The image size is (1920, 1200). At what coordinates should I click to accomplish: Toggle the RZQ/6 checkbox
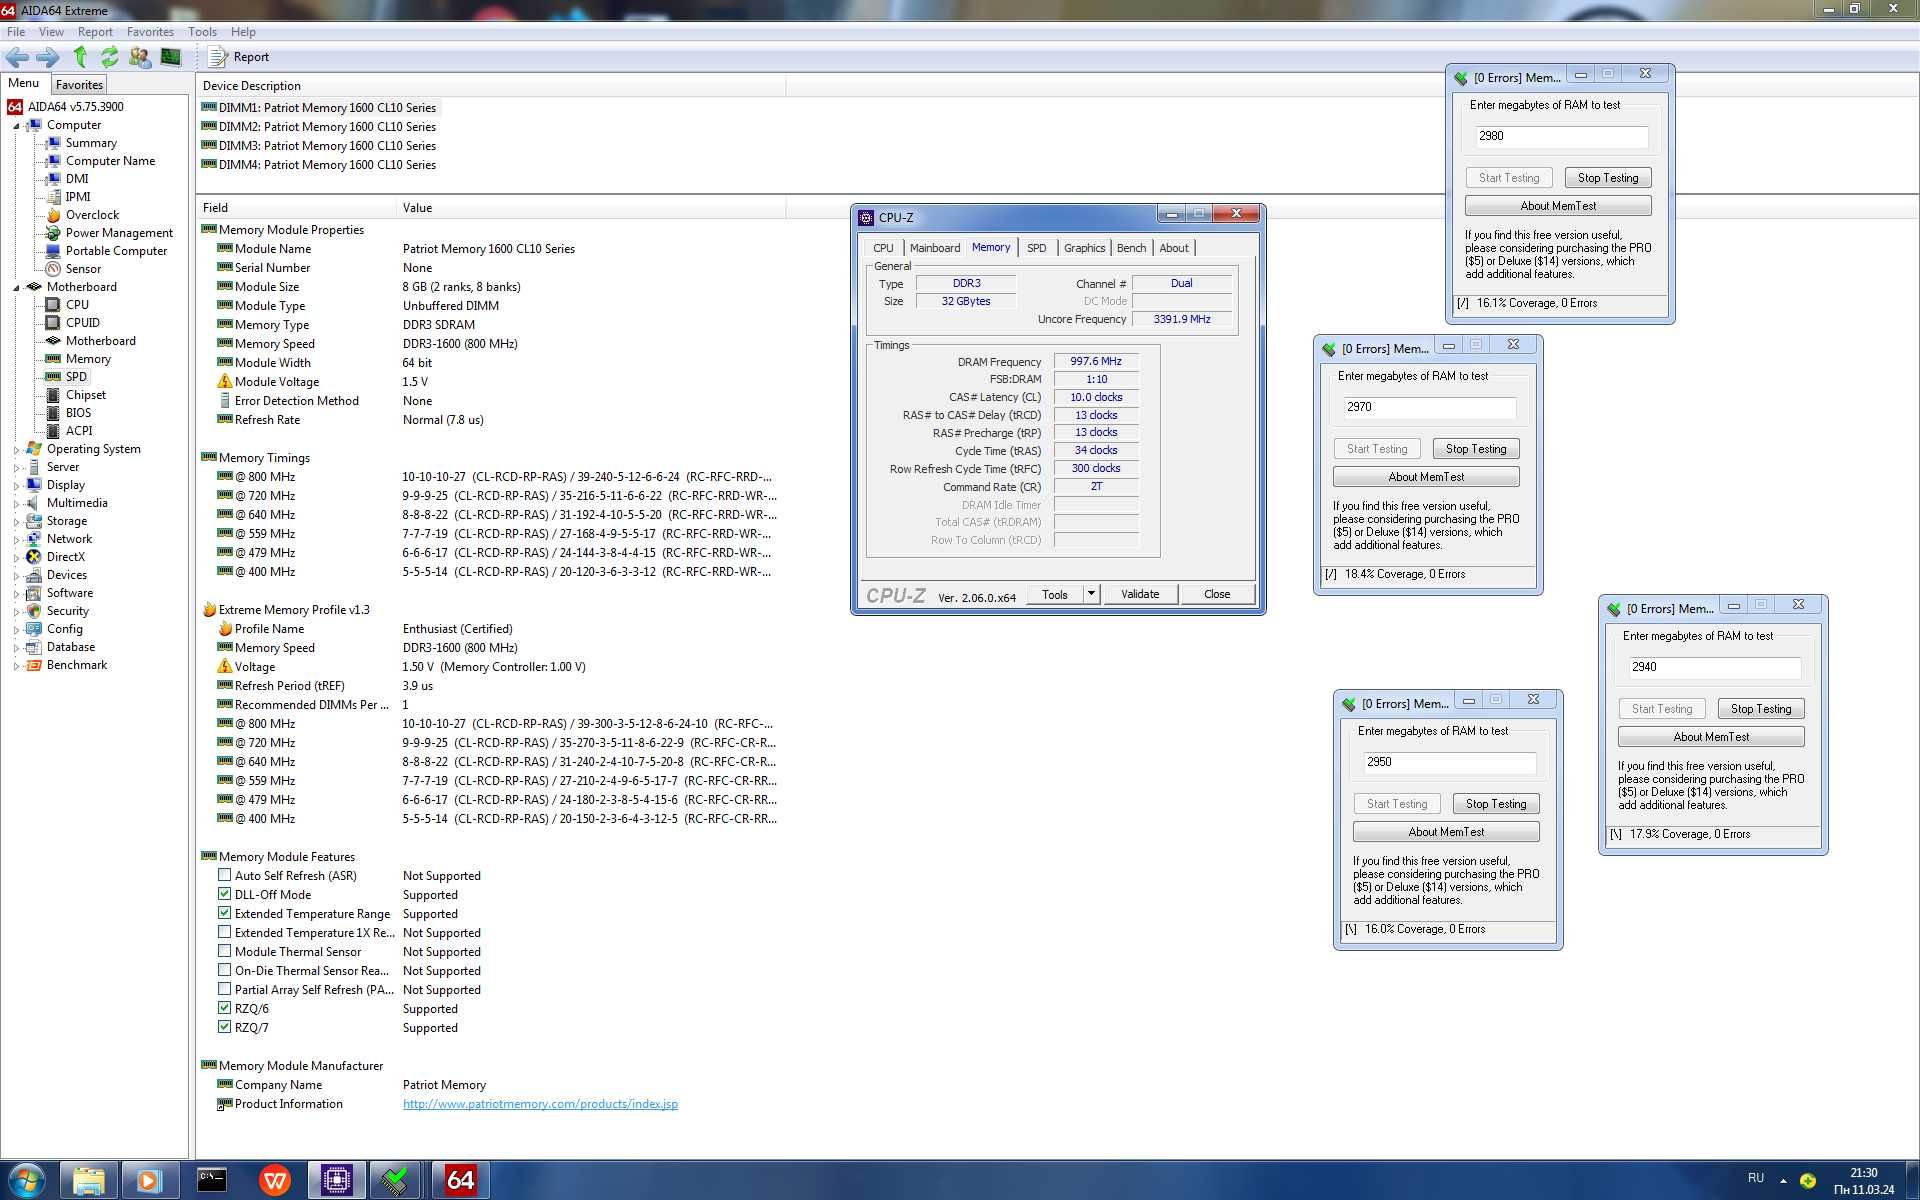coord(224,1008)
